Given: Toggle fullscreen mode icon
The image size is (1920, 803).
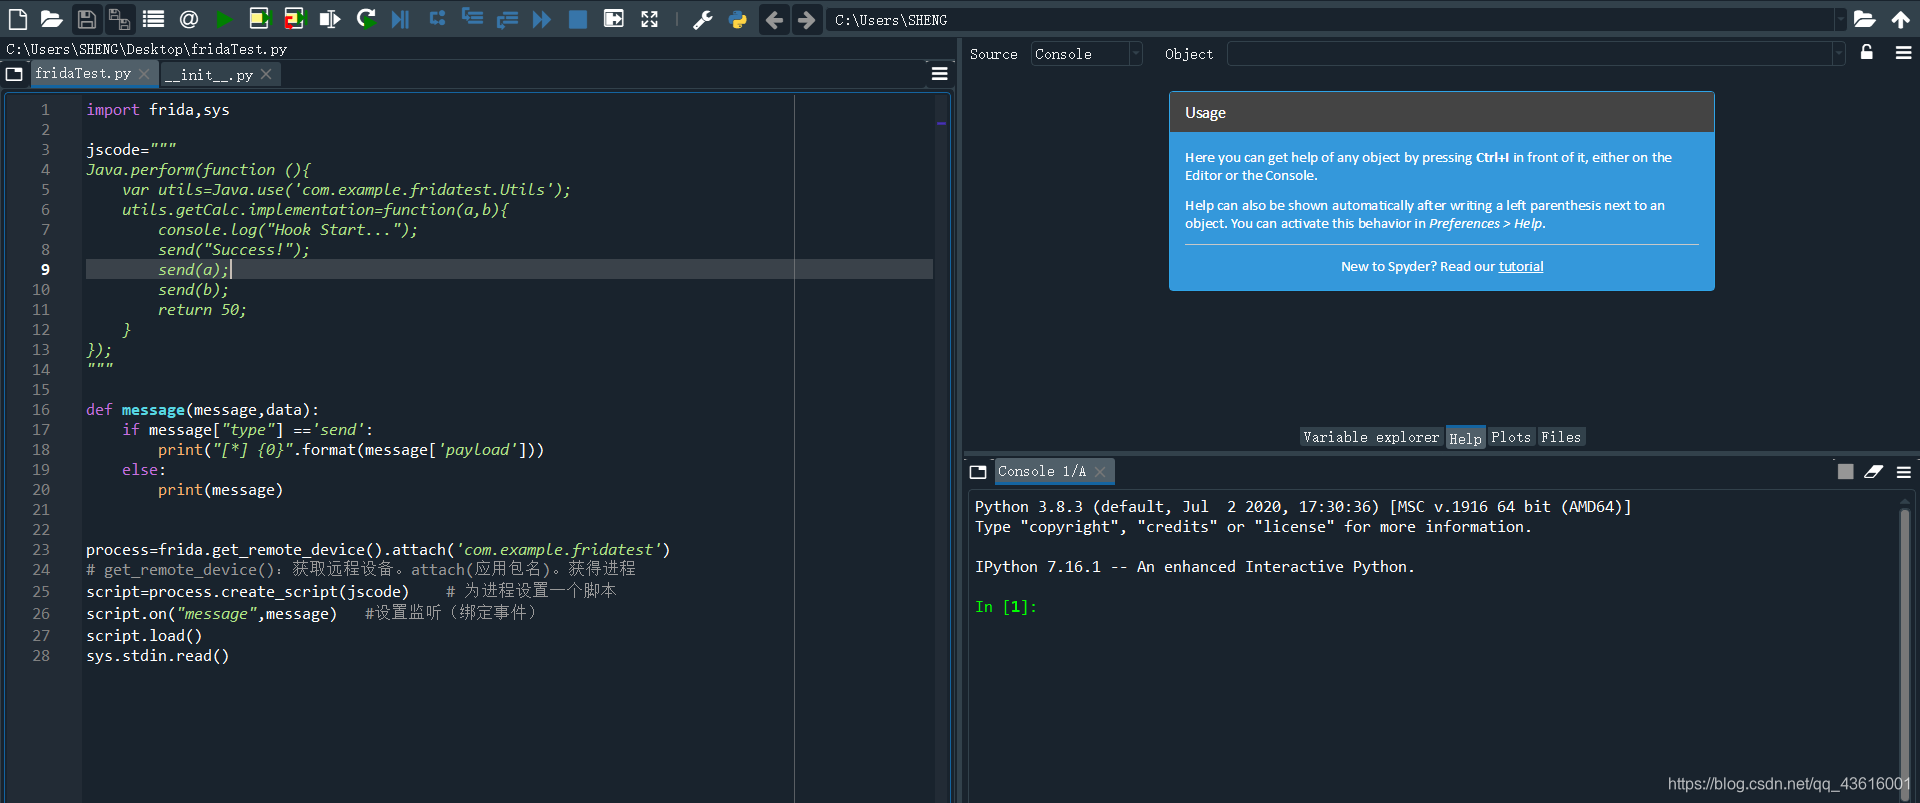Looking at the screenshot, I should pyautogui.click(x=650, y=19).
